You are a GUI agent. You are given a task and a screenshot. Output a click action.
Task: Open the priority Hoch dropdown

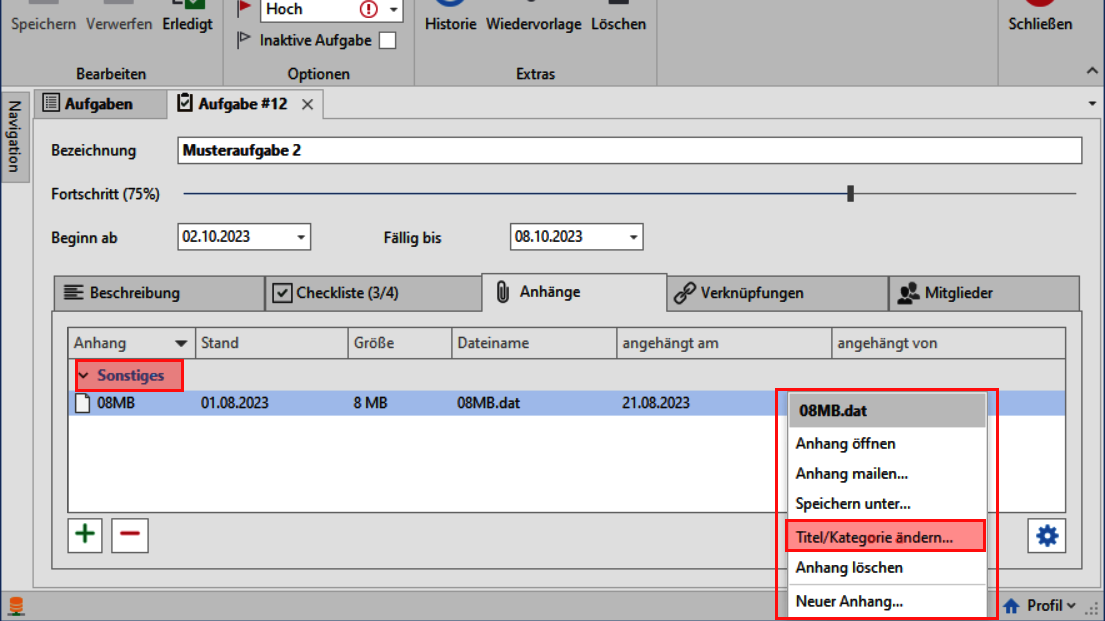(x=393, y=10)
